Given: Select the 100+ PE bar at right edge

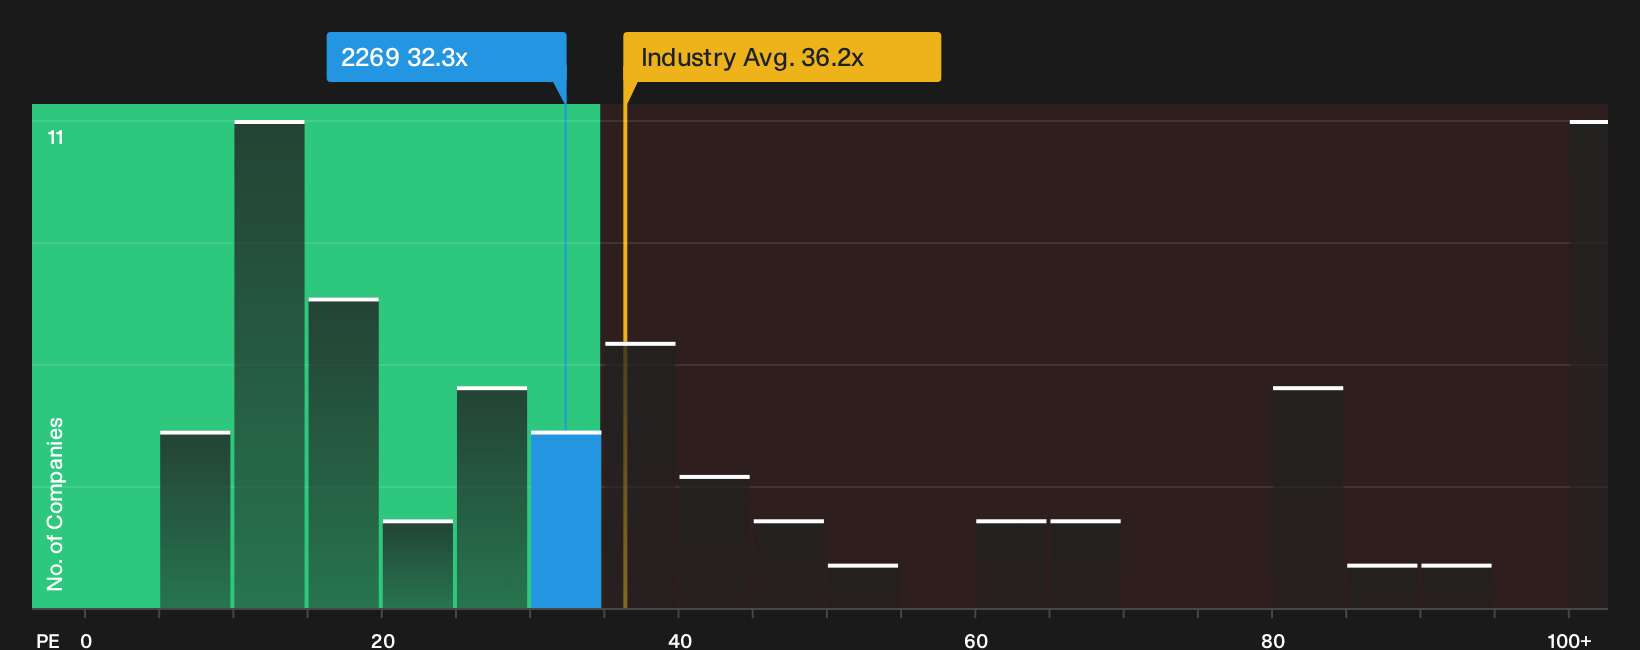Looking at the screenshot, I should click(1589, 364).
